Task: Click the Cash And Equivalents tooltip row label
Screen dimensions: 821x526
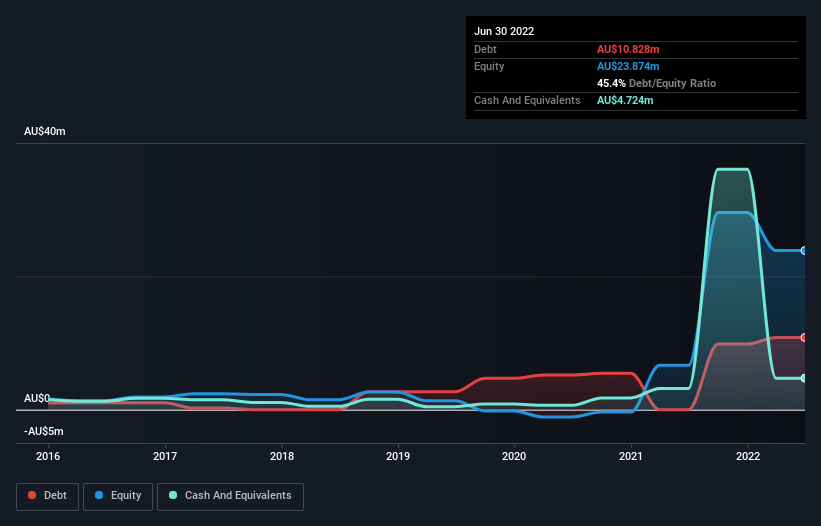Action: tap(527, 100)
